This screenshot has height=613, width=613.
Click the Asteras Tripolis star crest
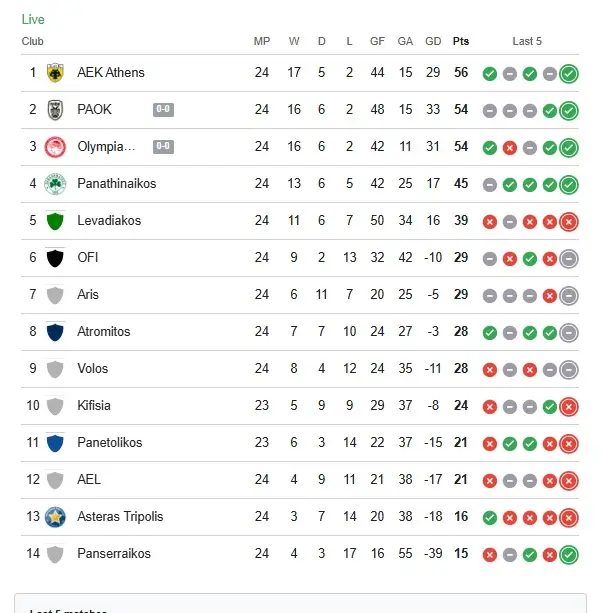(55, 517)
